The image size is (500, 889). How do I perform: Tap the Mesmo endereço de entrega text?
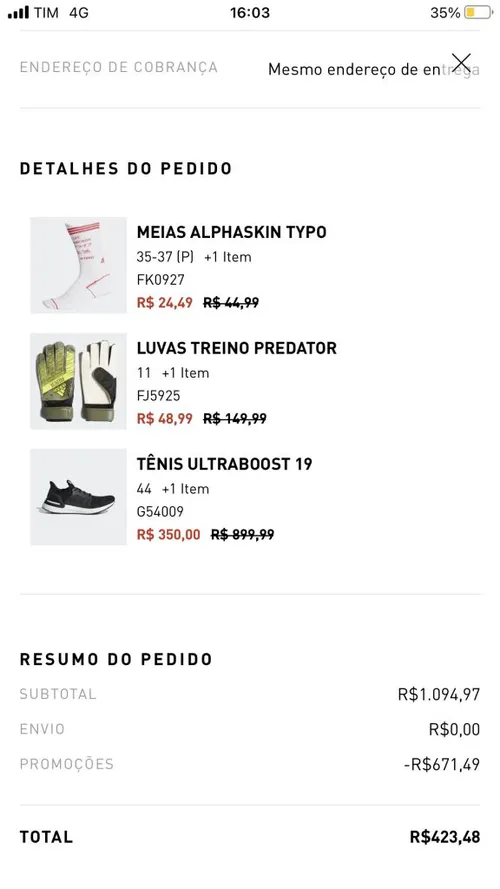tap(374, 69)
